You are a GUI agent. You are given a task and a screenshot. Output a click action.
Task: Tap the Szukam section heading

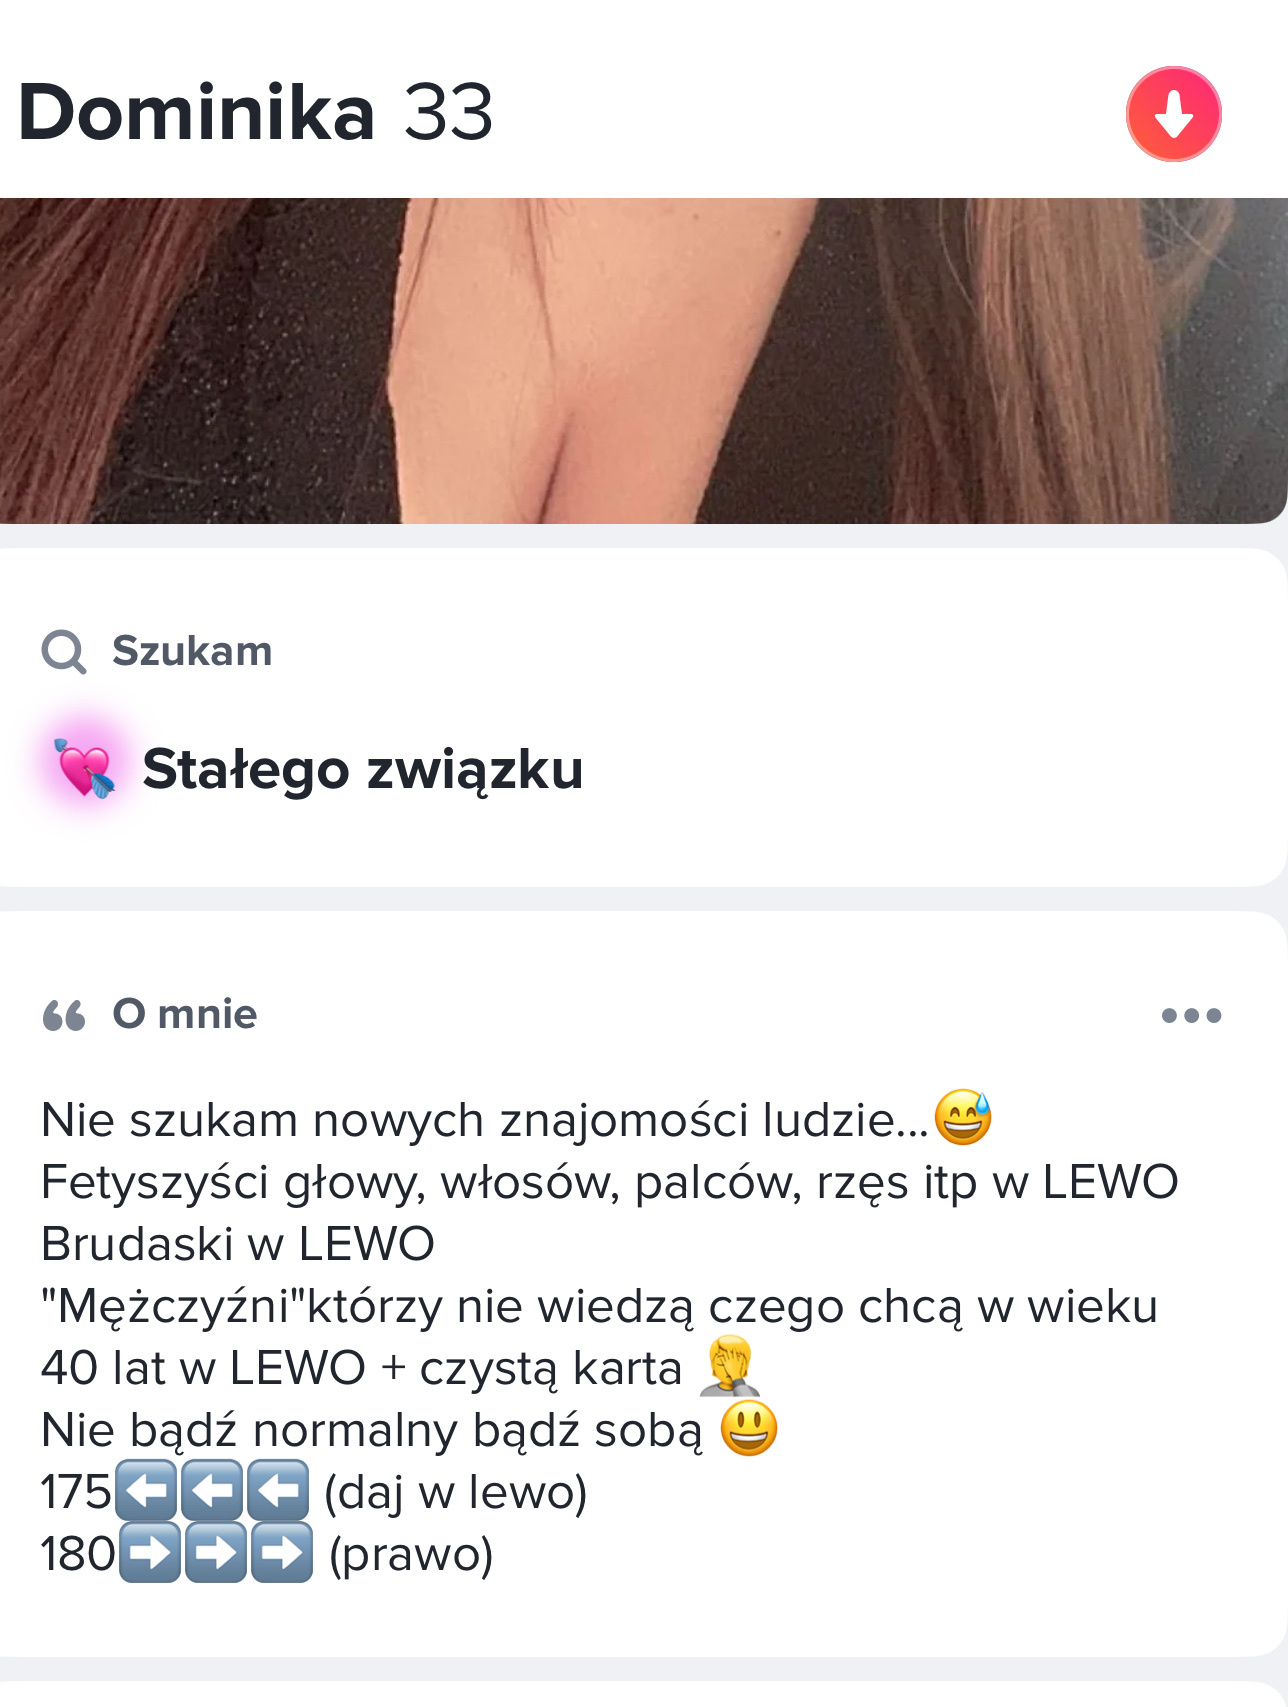(192, 652)
